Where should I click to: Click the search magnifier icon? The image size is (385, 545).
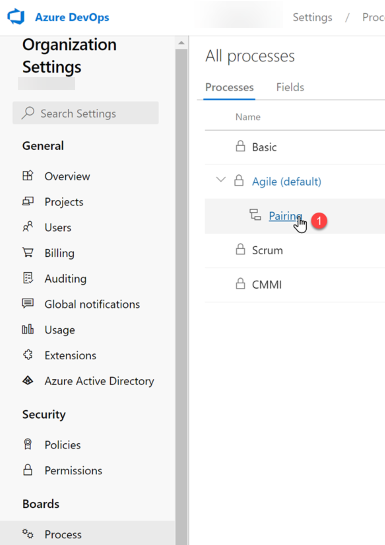(x=28, y=113)
